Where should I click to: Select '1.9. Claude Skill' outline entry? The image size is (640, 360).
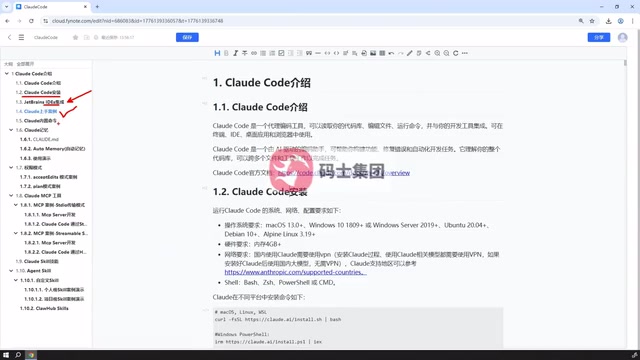click(x=37, y=261)
